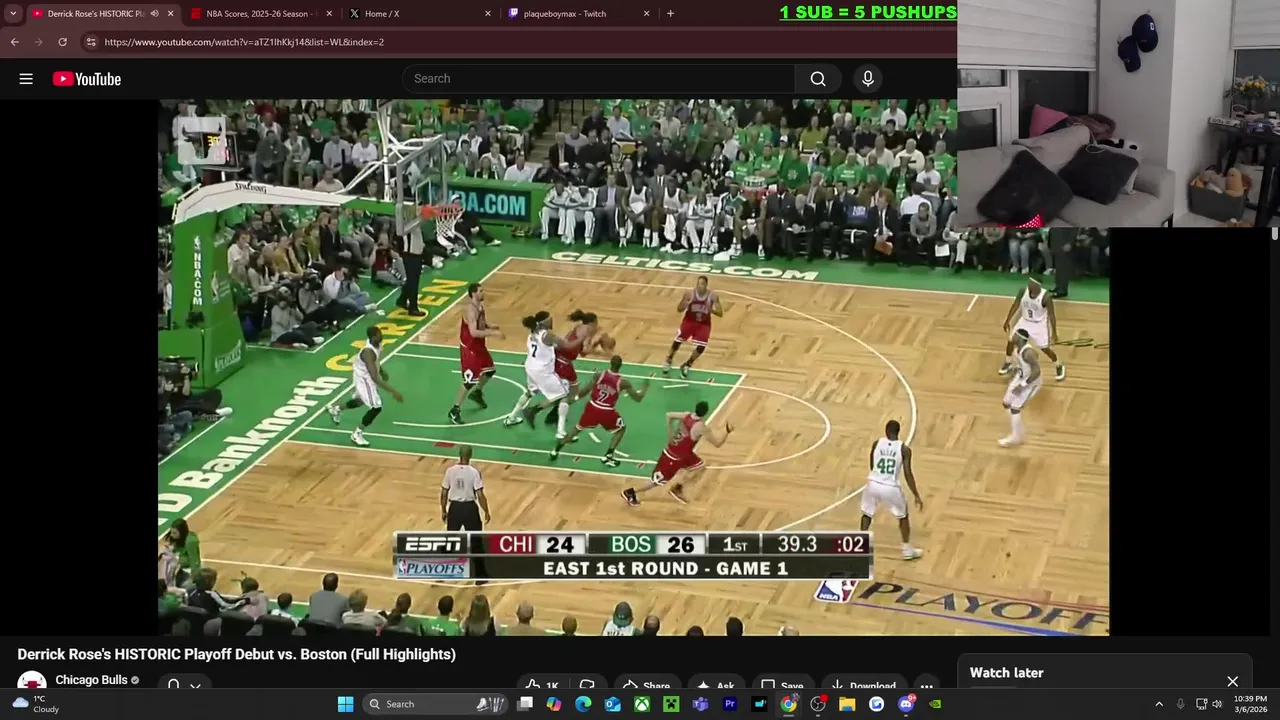Pause the video by clicking the player
Screen dimensions: 1280x720
pyautogui.click(x=633, y=367)
